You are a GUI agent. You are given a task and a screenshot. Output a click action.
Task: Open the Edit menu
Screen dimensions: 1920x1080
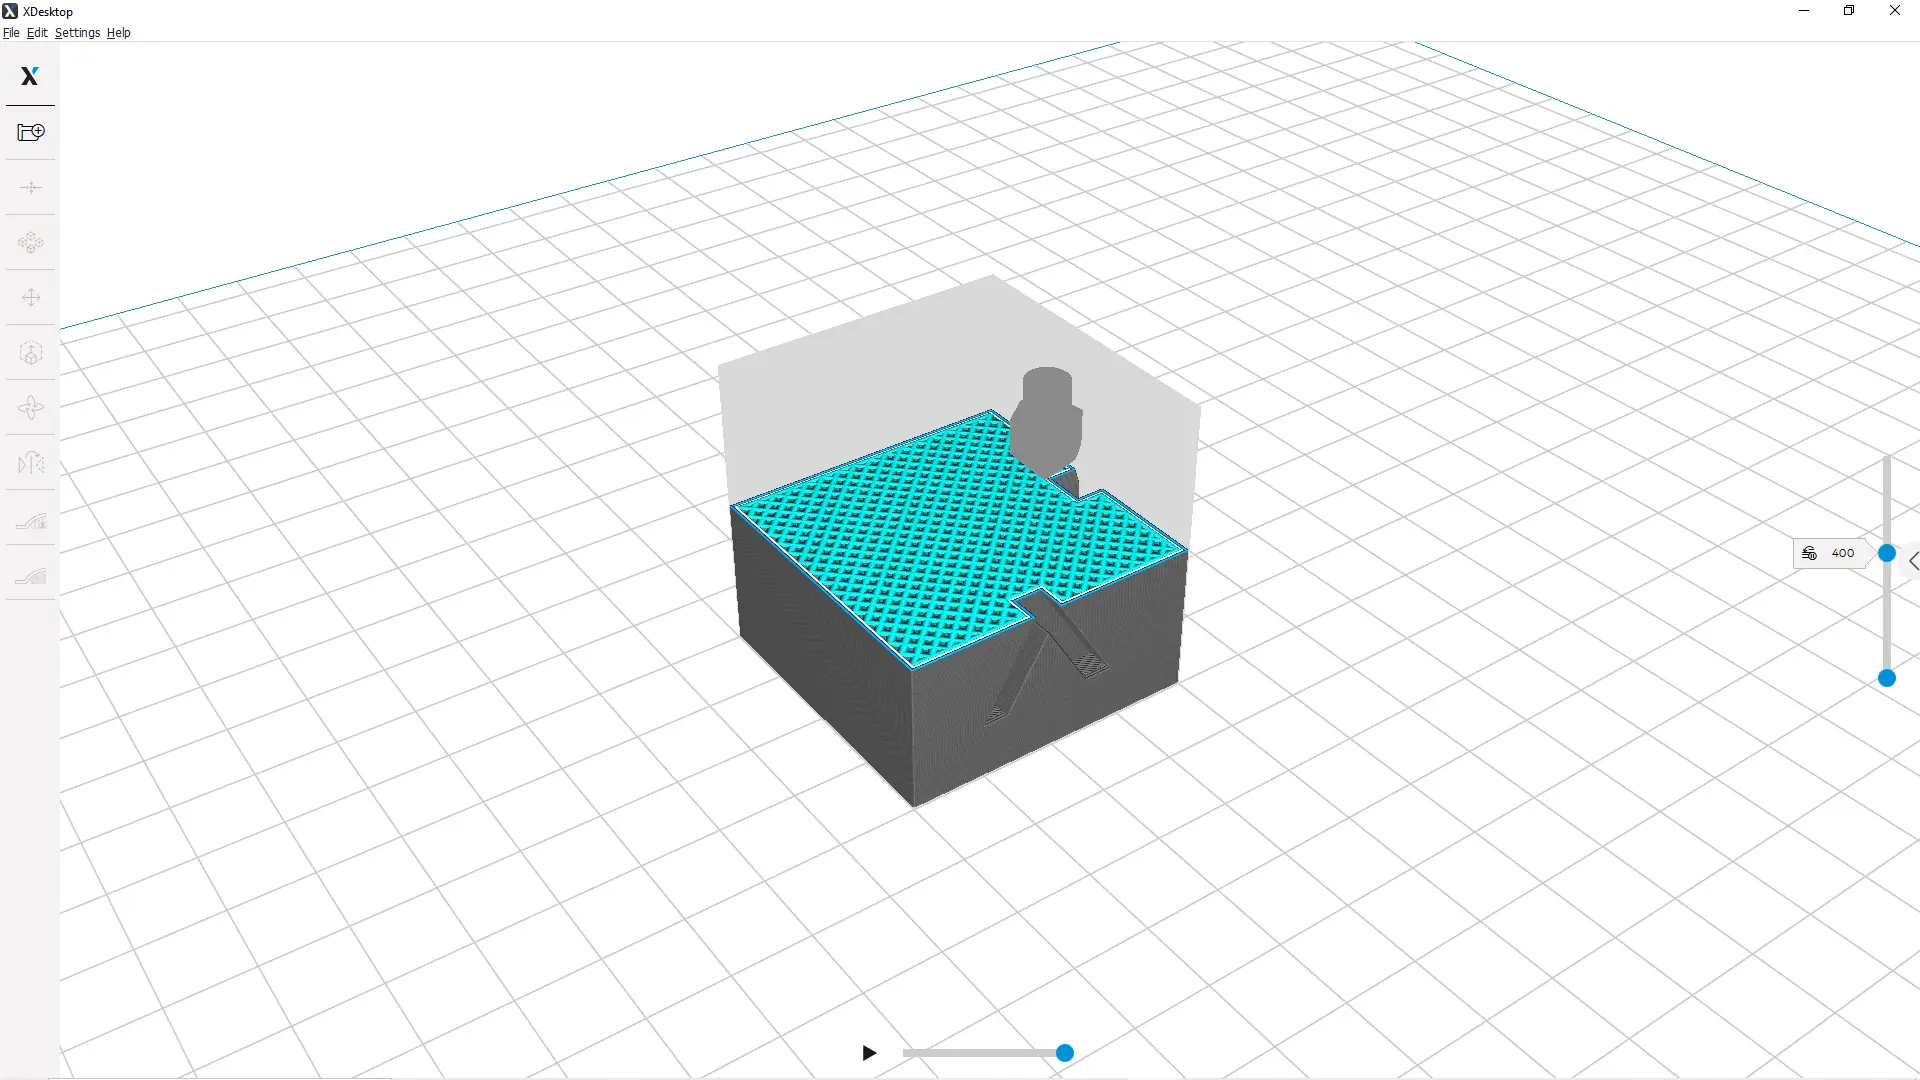[37, 33]
